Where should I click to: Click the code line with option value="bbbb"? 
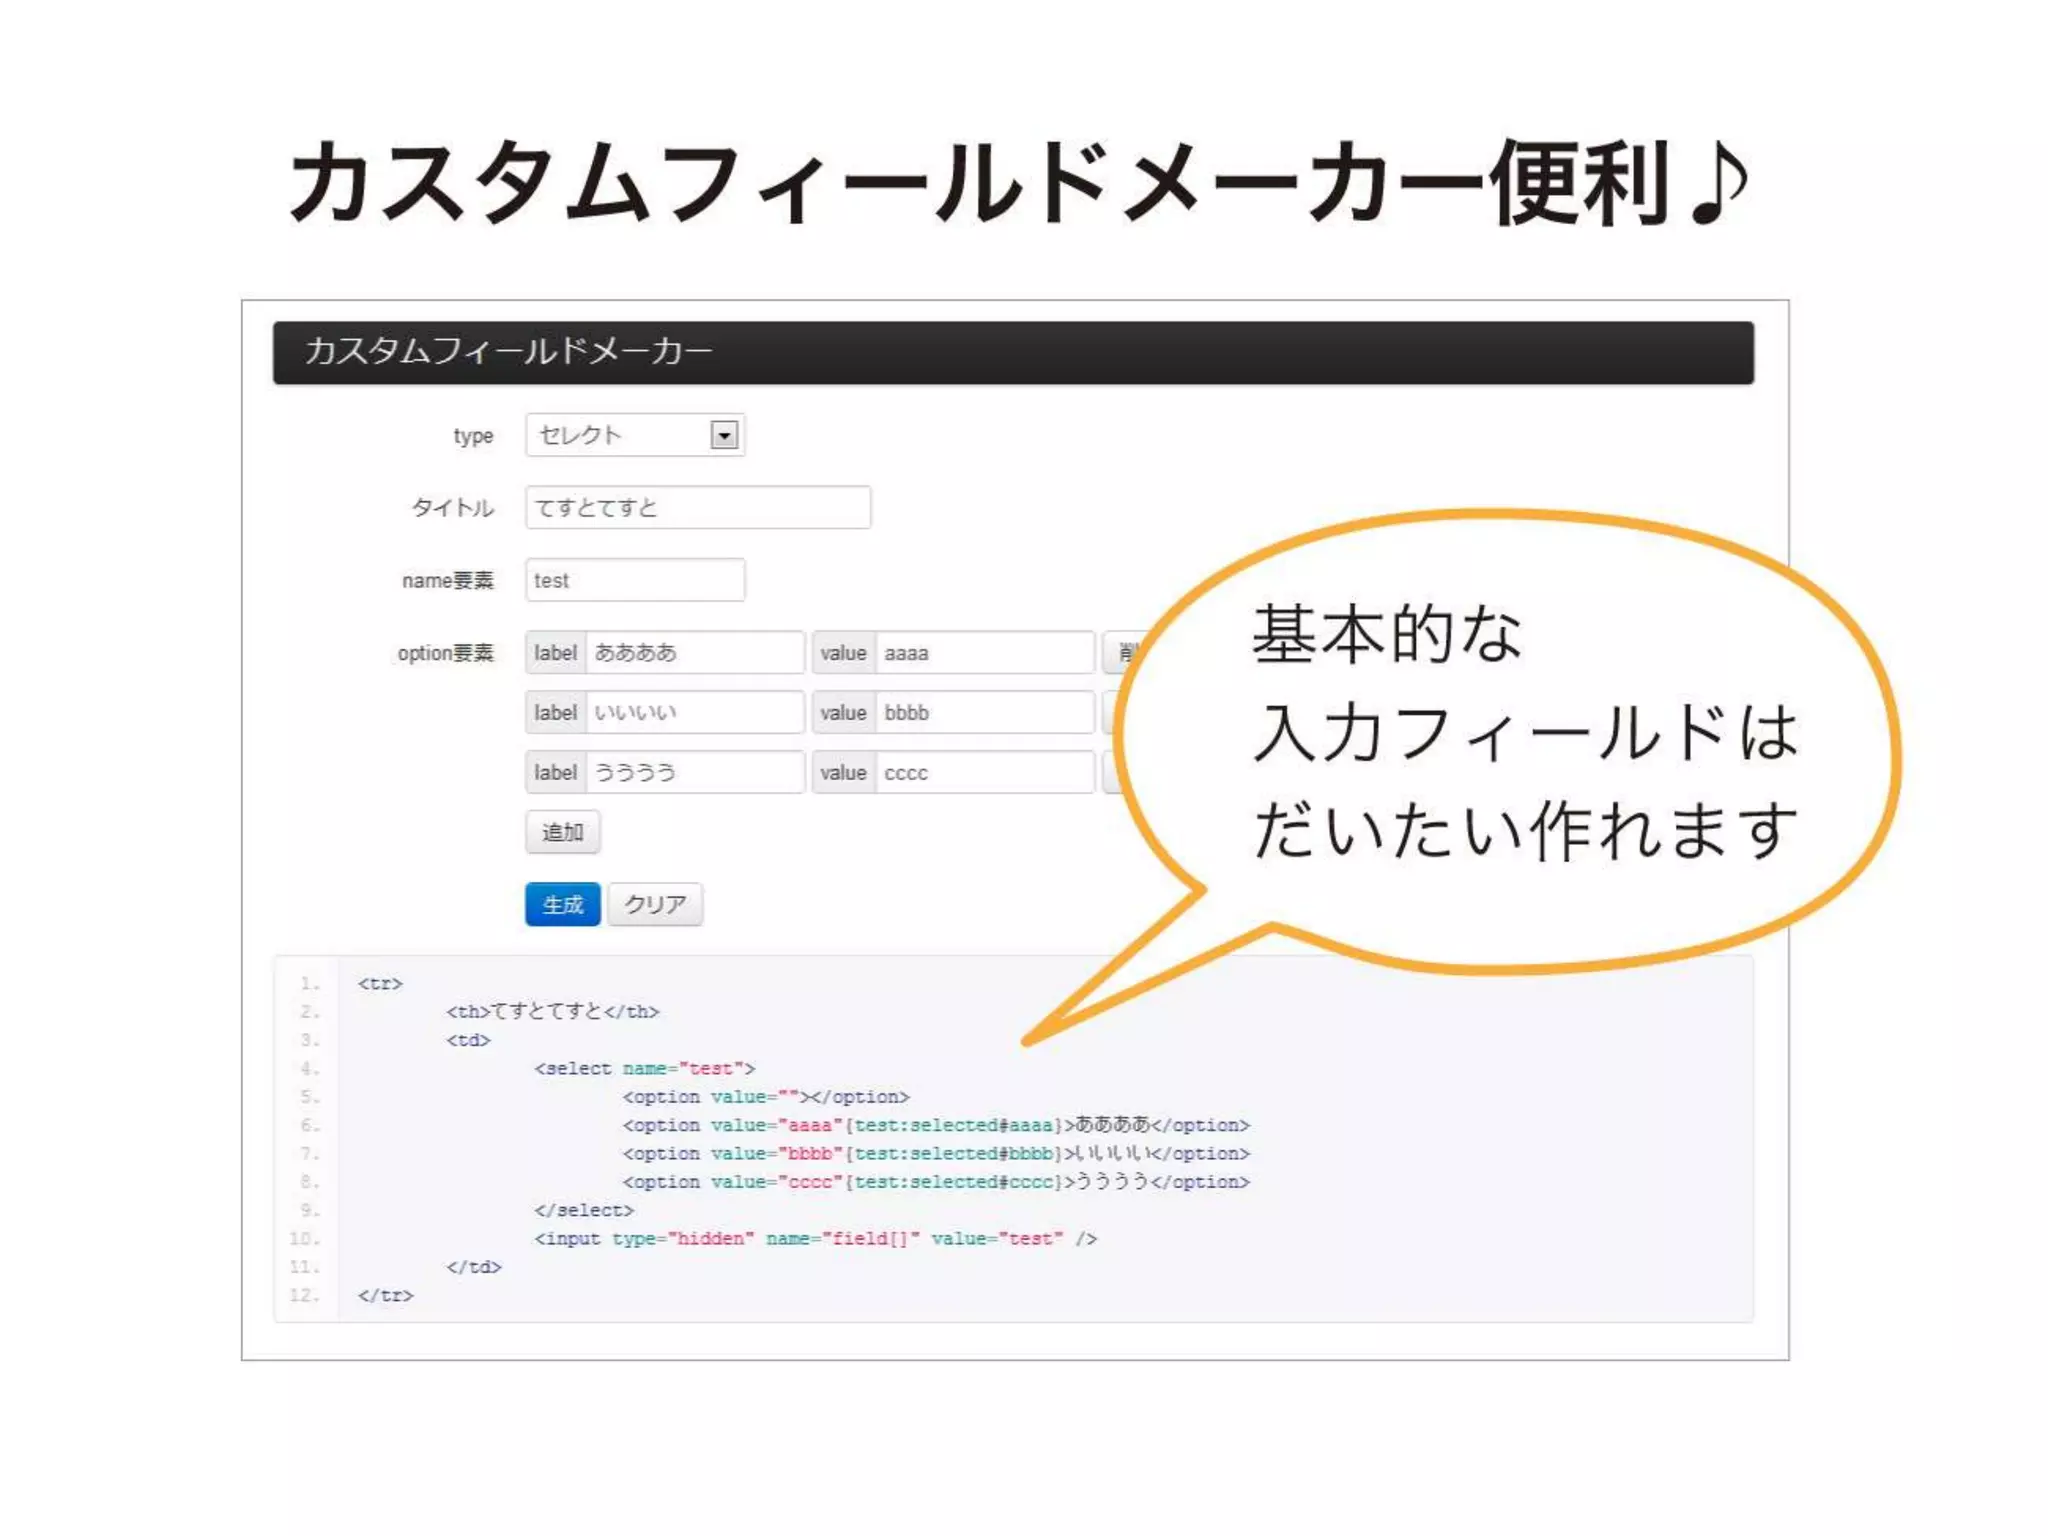click(936, 1153)
